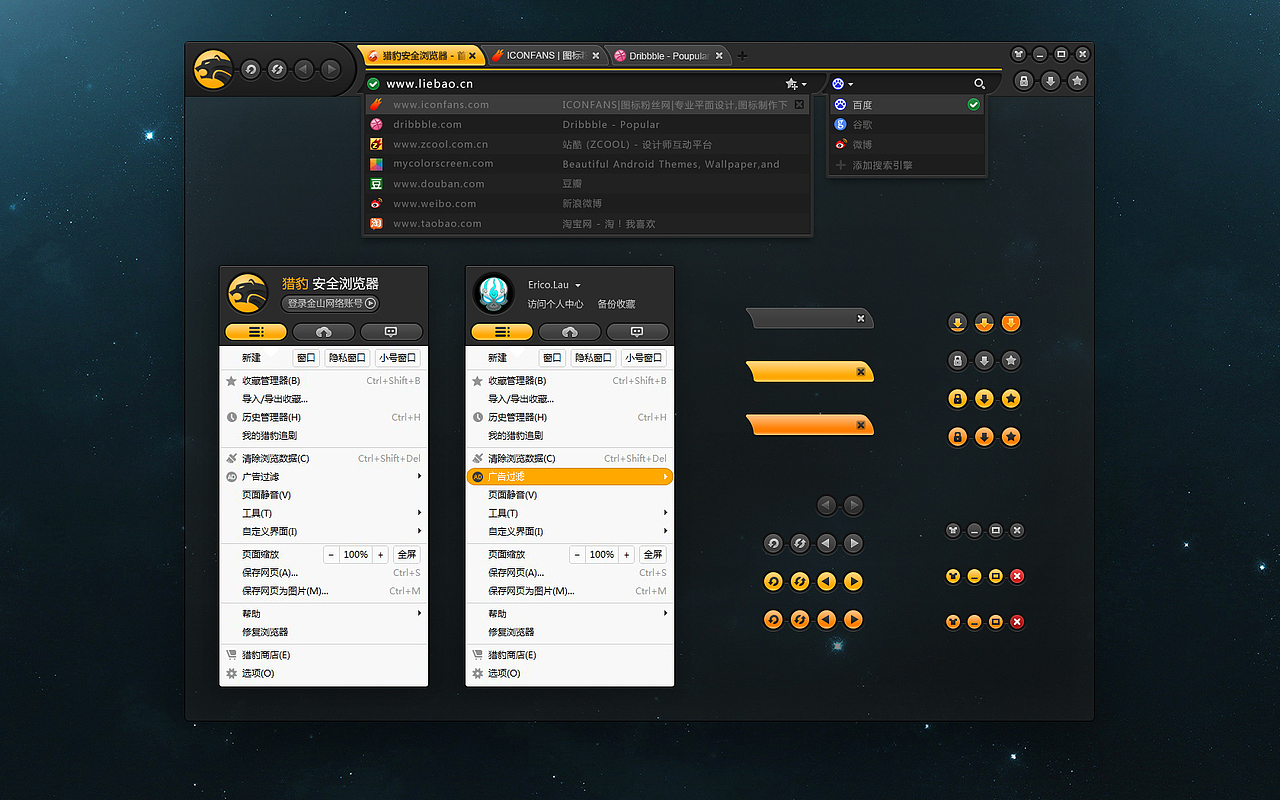
Task: Open 收藏管理器(B) in the 猎豹 安全浏览器 menu
Action: [323, 381]
